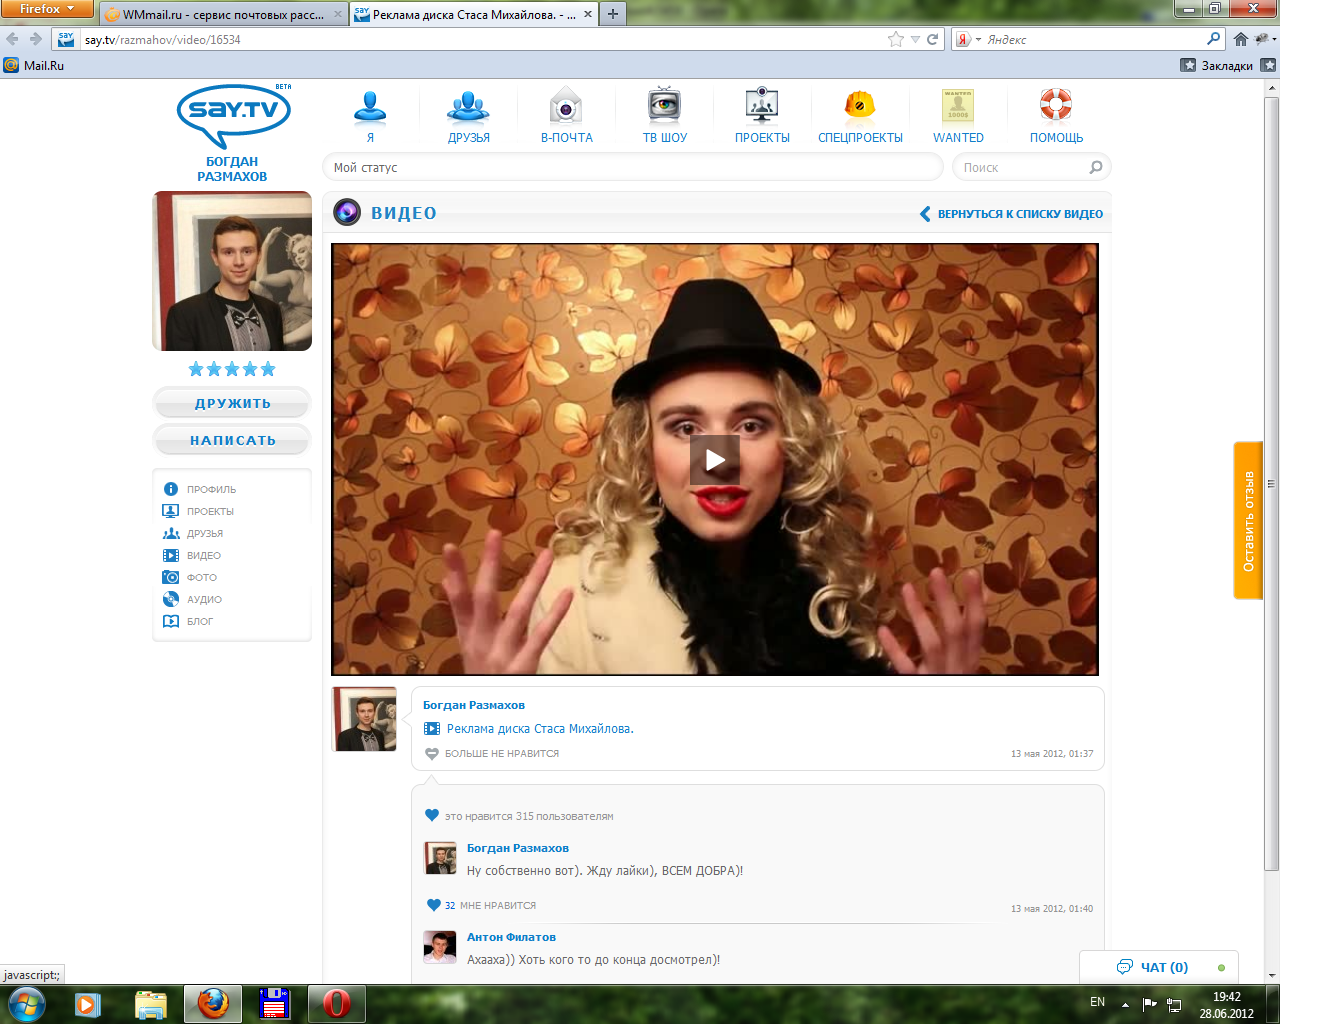Select the Реклама диска Стаса Михайлова tab
The height and width of the screenshot is (1024, 1332).
click(x=475, y=14)
